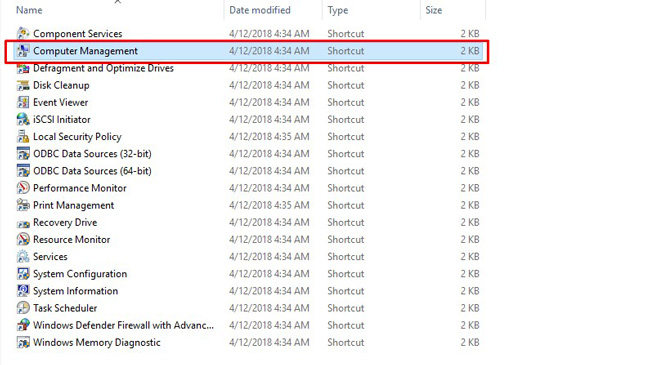The height and width of the screenshot is (365, 650).
Task: Click the Disk Cleanup icon
Action: point(23,85)
